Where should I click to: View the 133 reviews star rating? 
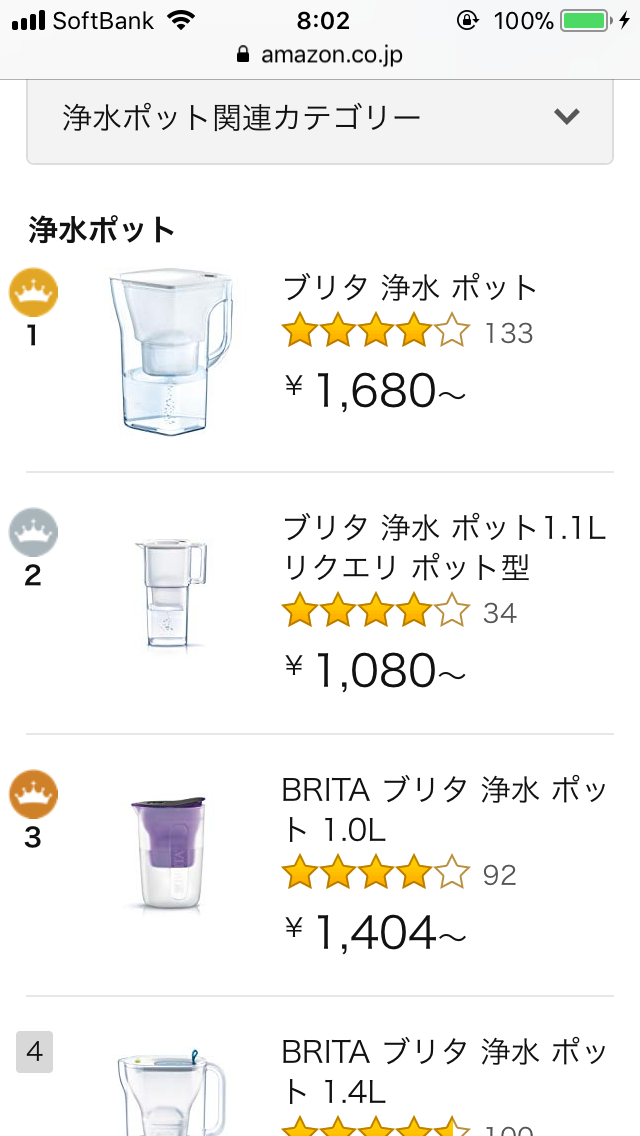(375, 331)
